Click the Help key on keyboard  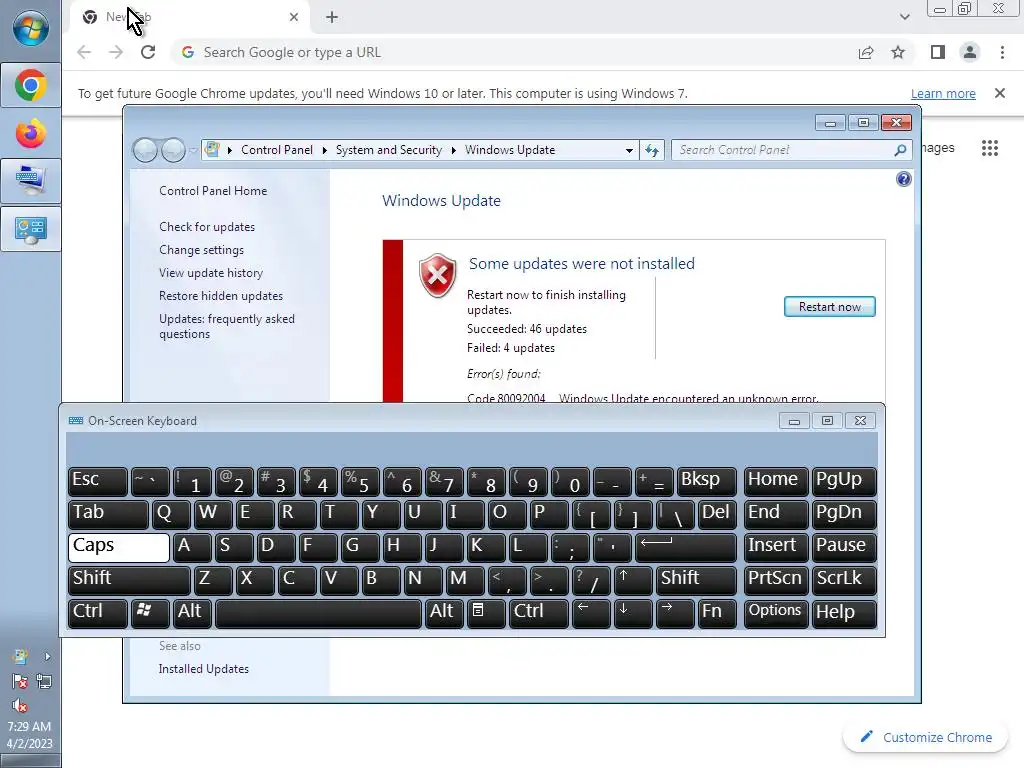[844, 612]
